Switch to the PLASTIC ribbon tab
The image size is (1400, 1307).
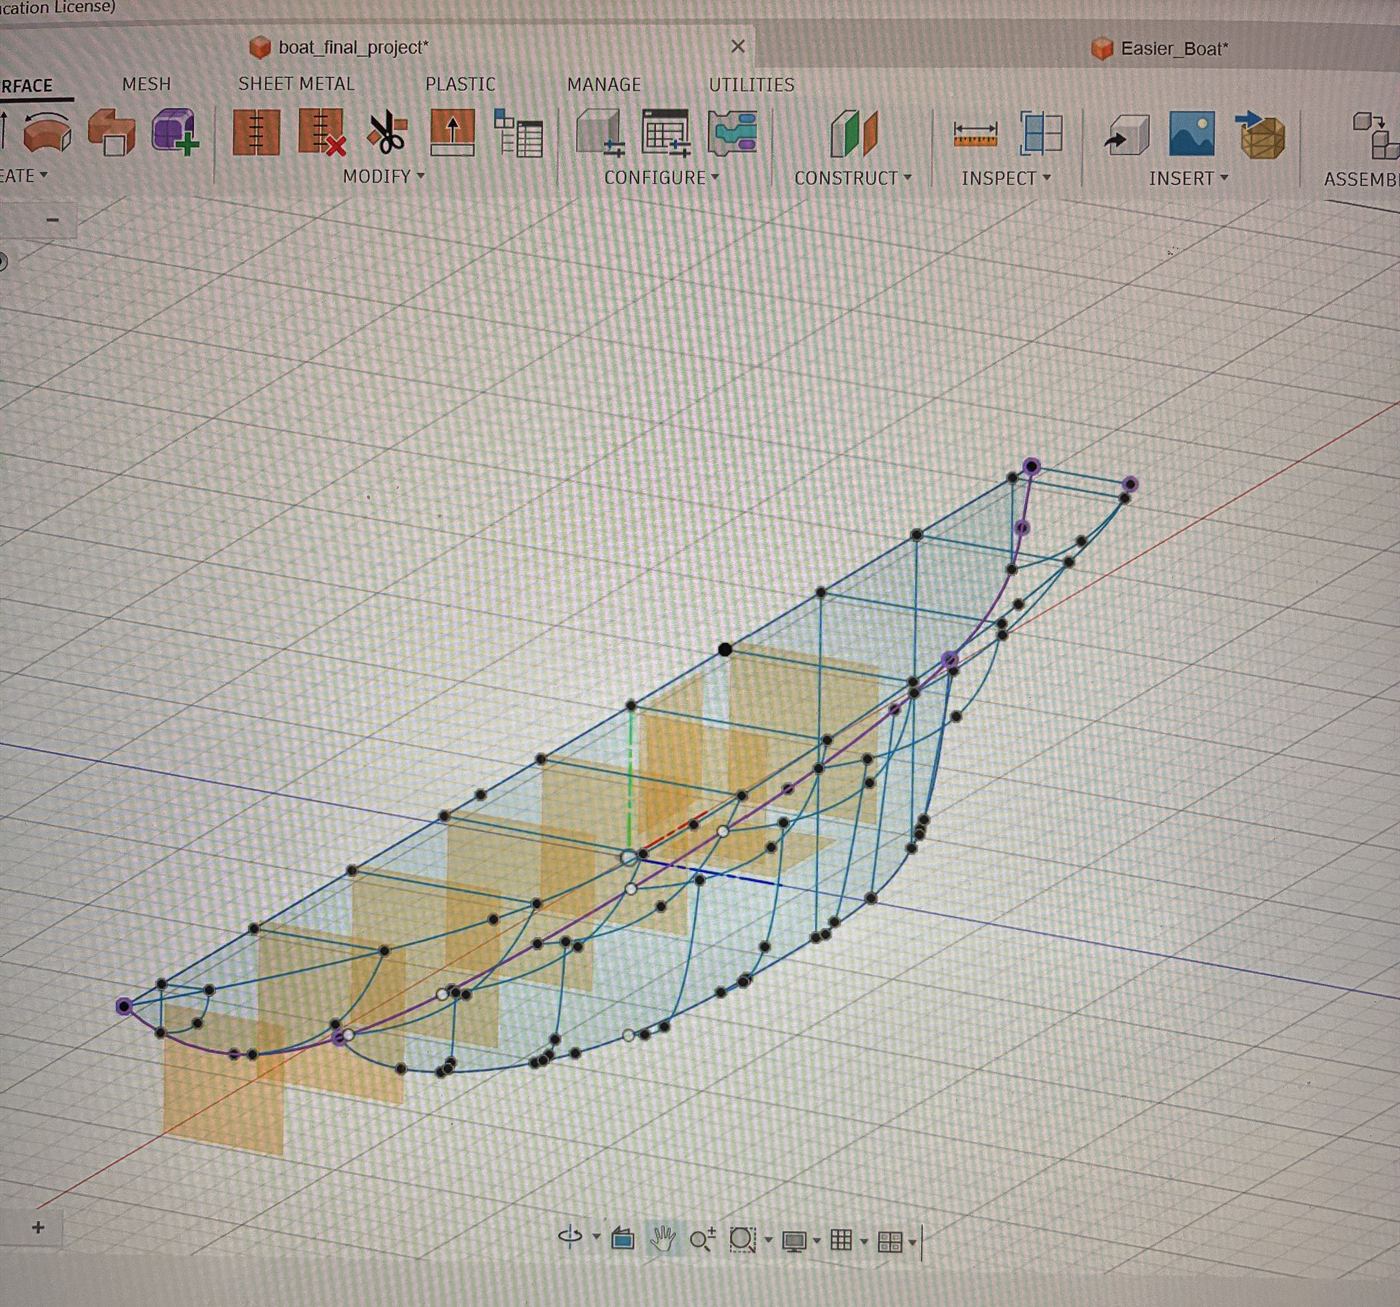tap(460, 84)
